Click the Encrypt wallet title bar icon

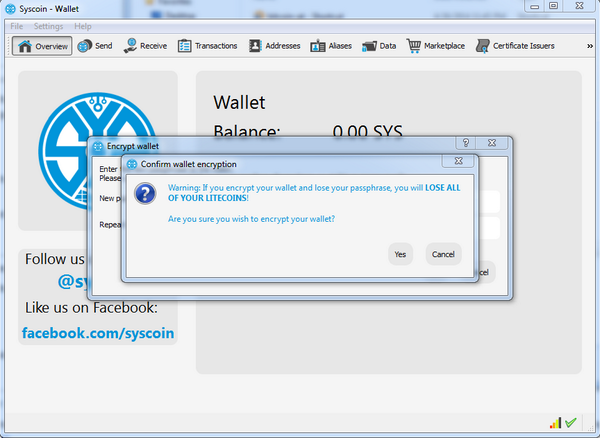click(98, 146)
